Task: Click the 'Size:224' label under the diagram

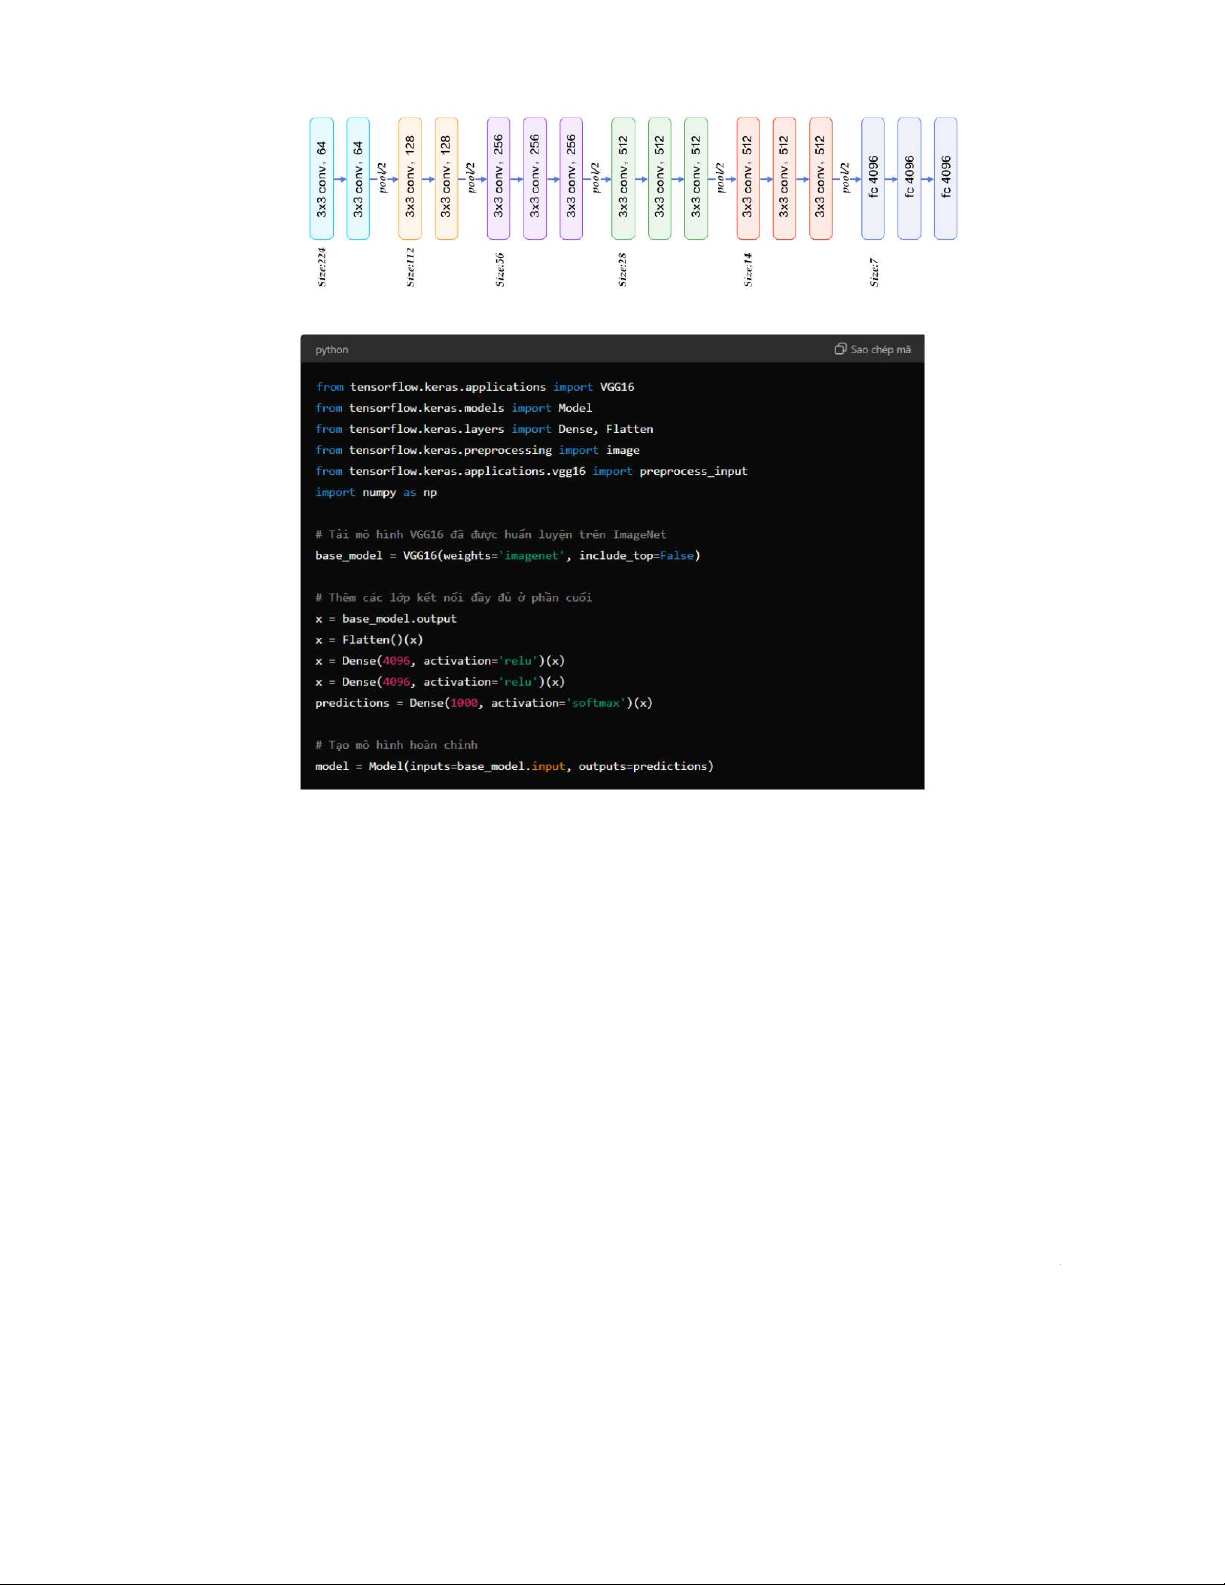Action: 322,267
